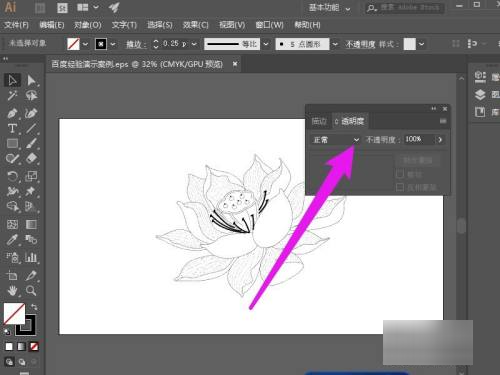Select the Hand tool
This screenshot has width=500, height=375.
click(12, 291)
